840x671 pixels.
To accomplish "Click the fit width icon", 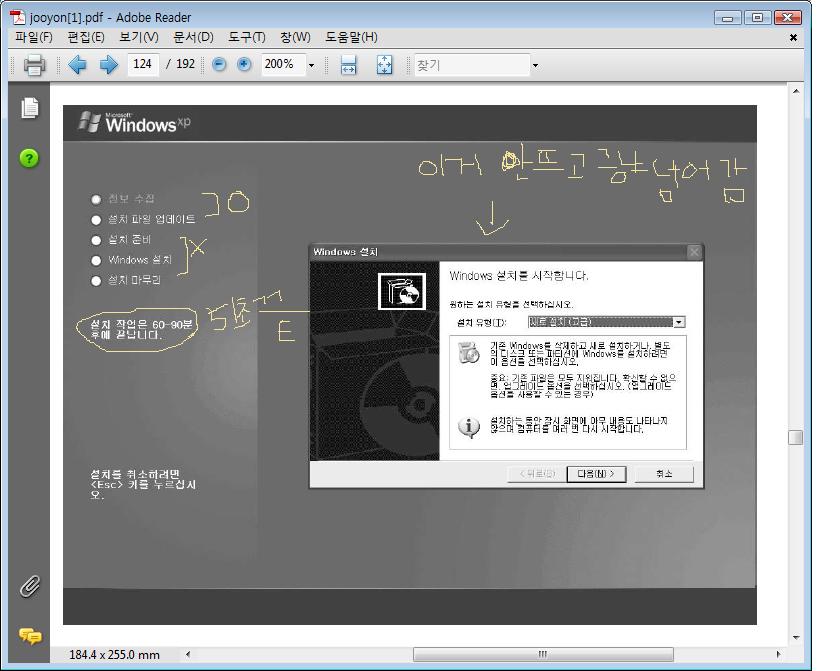I will (x=348, y=65).
